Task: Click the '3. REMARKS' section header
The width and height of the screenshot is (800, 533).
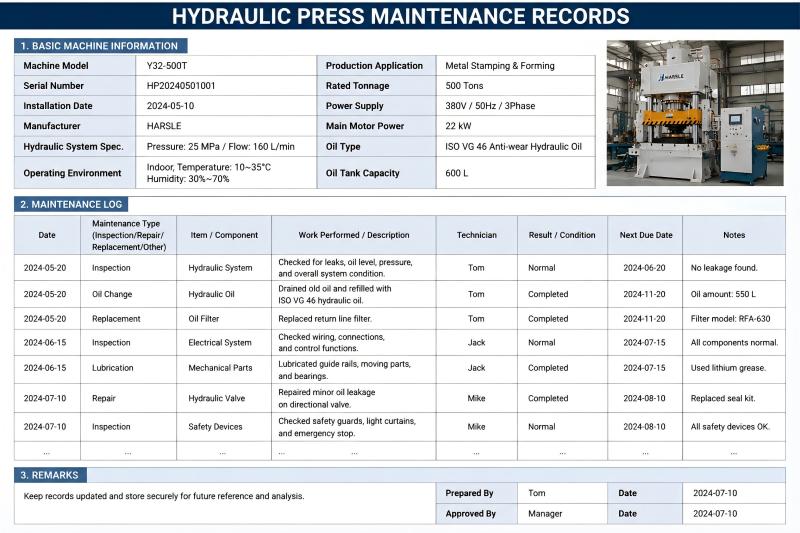Action: tap(50, 475)
